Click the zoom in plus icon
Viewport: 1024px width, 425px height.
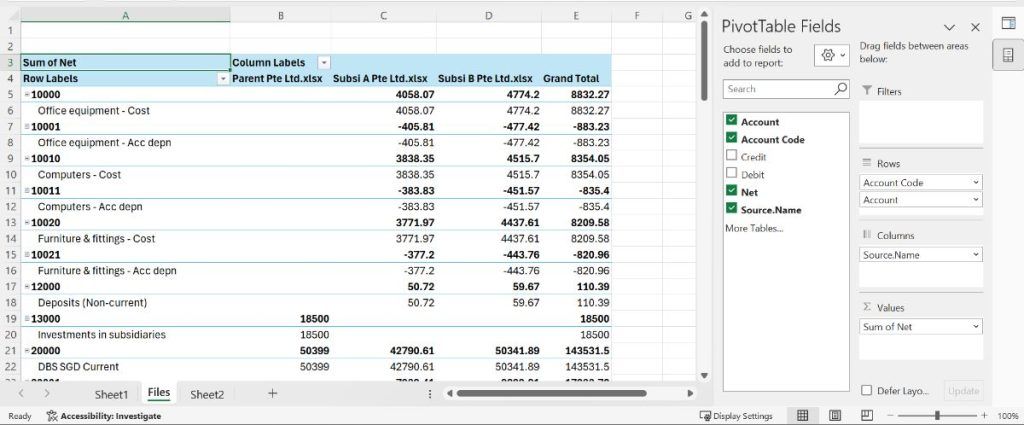[x=984, y=415]
